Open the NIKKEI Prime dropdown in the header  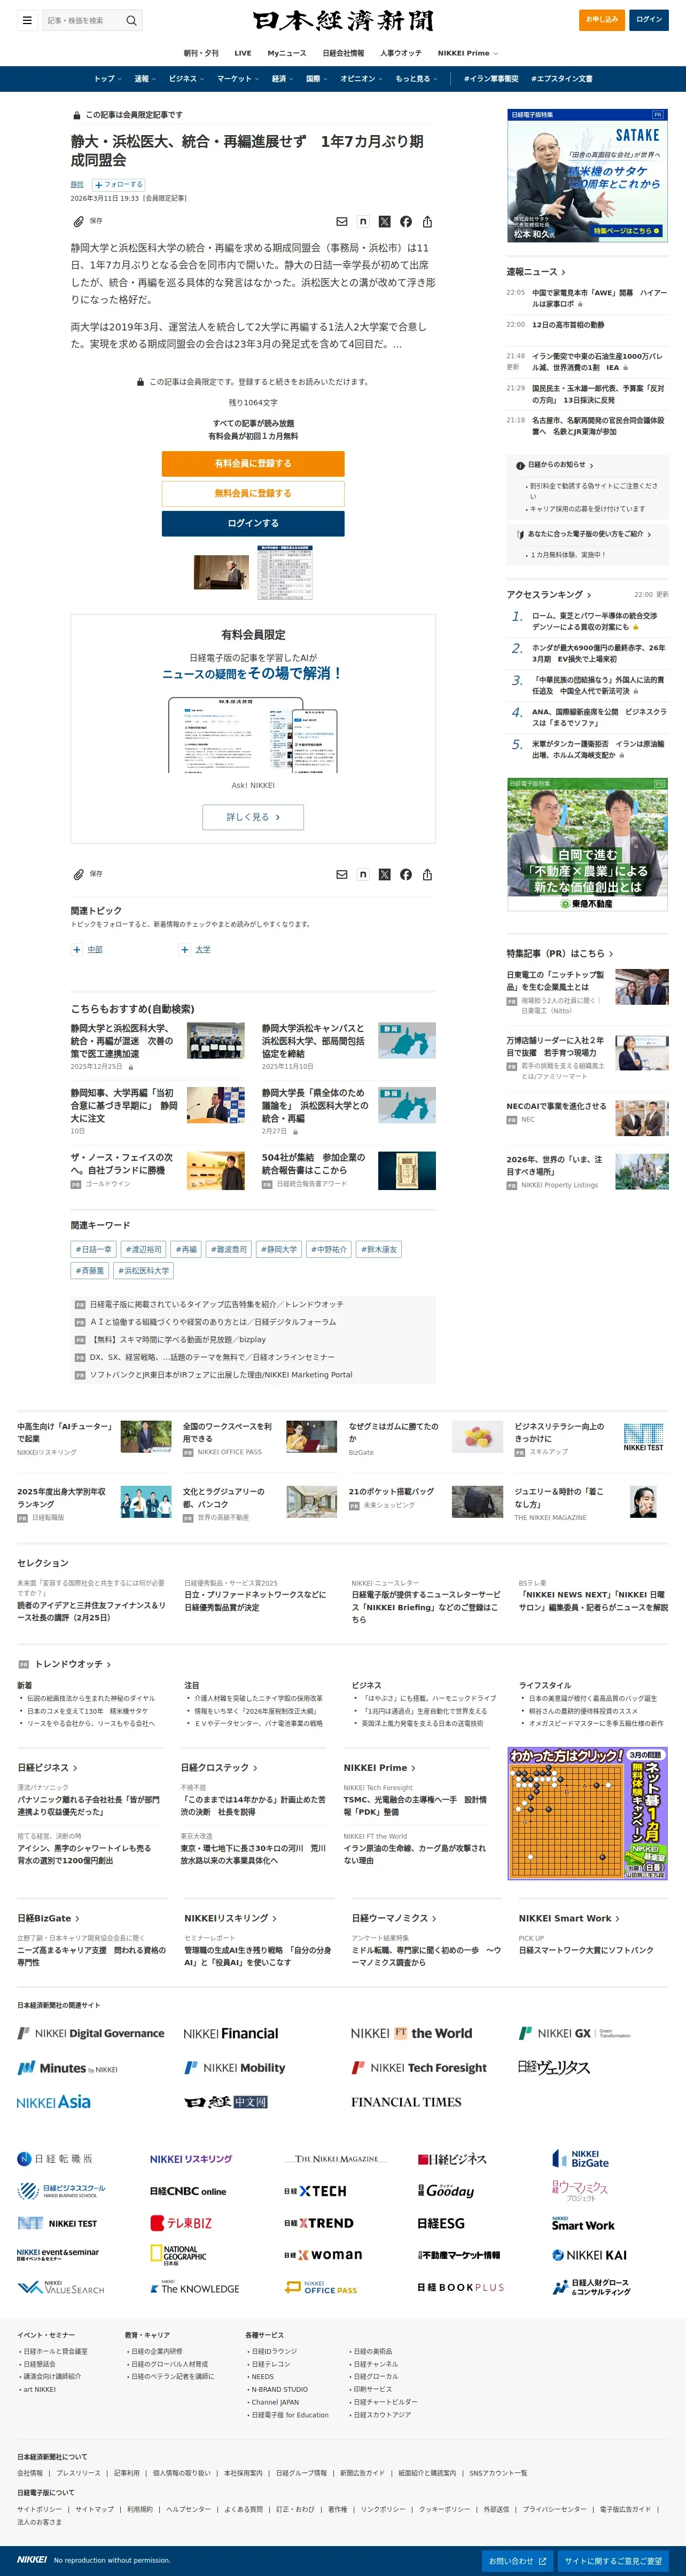coord(467,53)
